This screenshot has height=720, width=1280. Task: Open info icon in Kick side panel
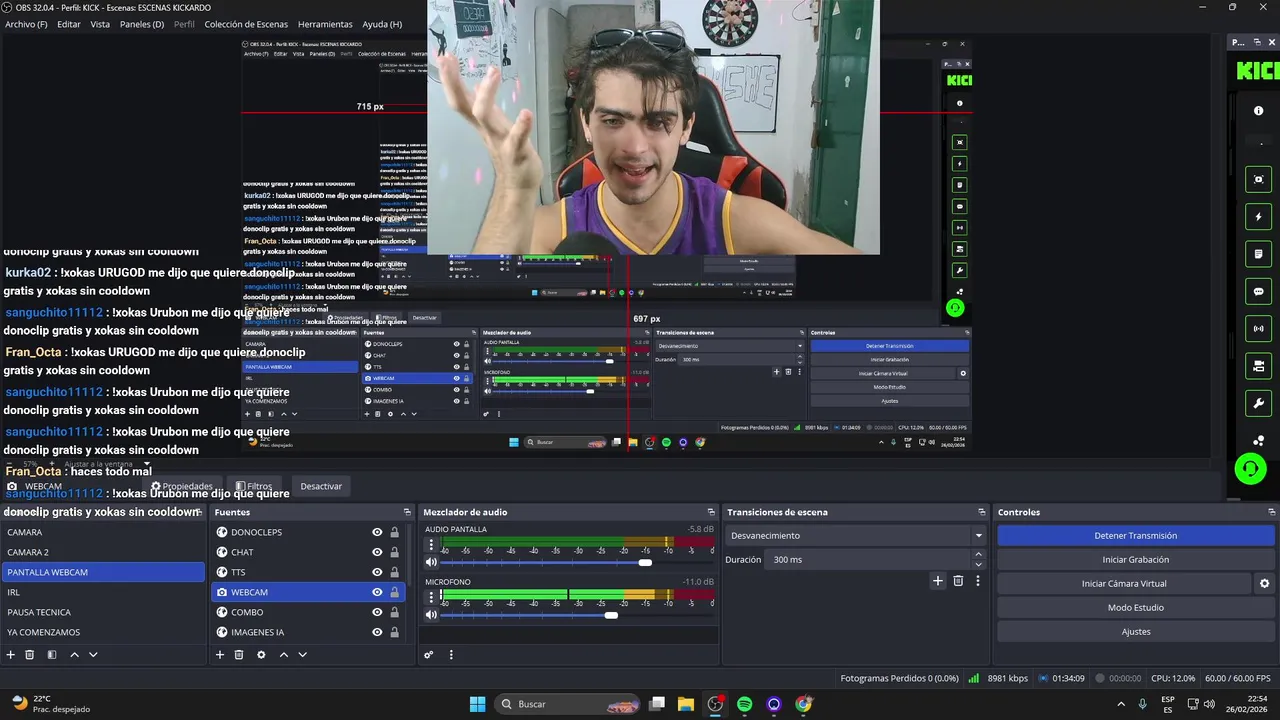pos(1259,111)
